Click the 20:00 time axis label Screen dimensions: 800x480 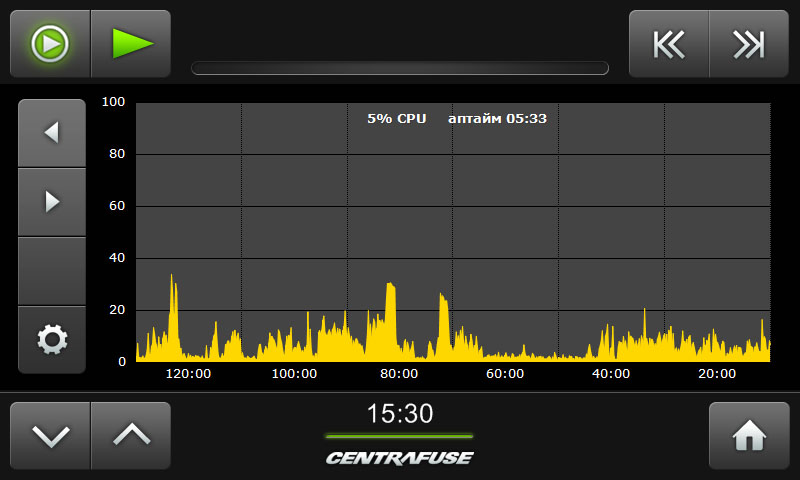coord(717,374)
